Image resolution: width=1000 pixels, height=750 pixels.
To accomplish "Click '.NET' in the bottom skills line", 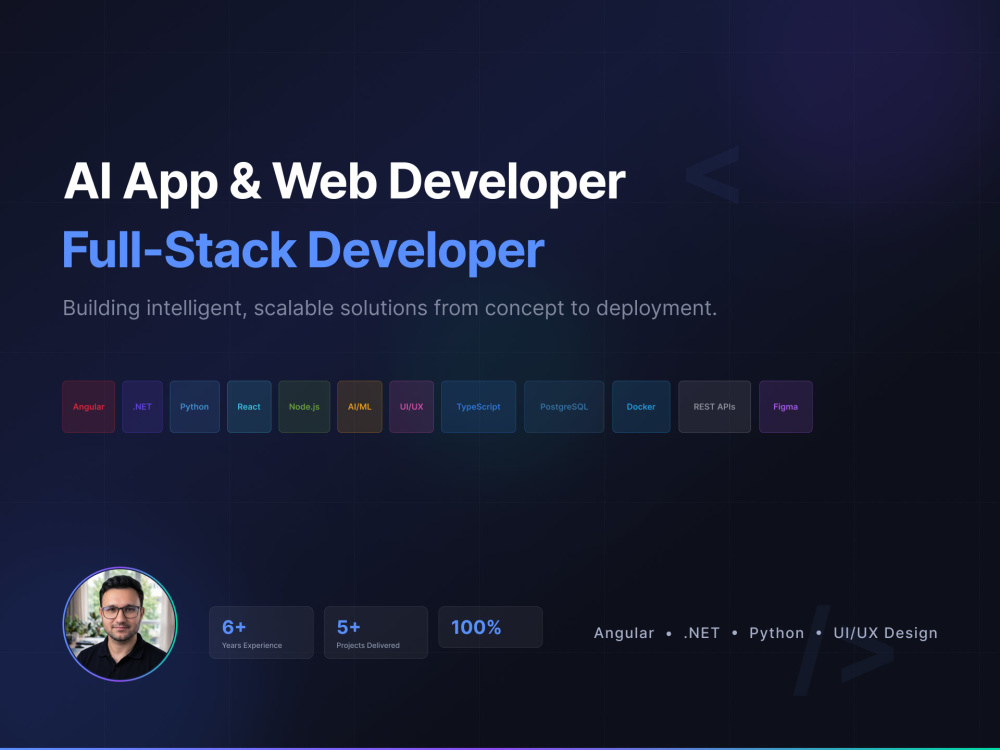I will (x=702, y=633).
